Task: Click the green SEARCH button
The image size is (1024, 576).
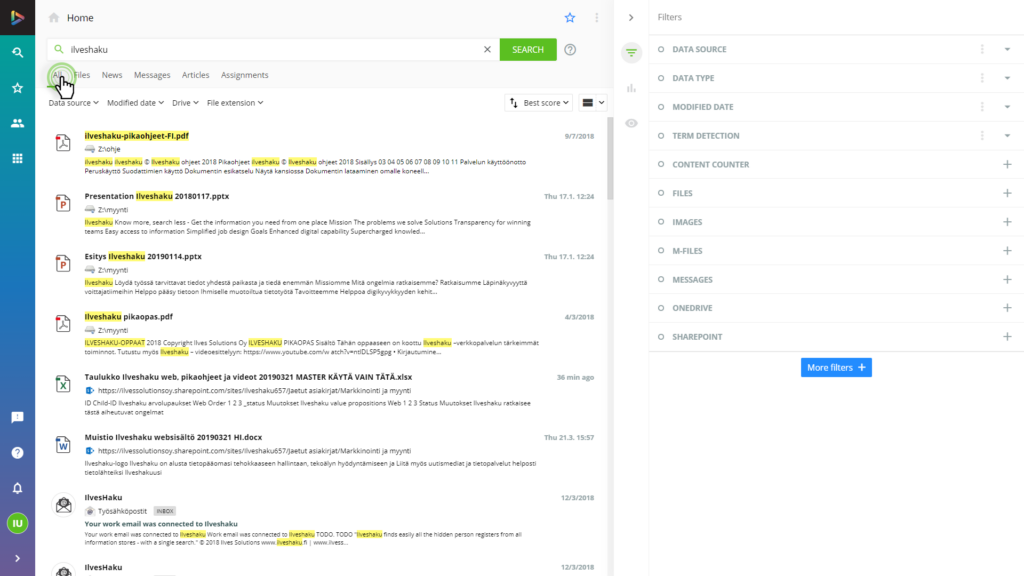Action: (x=528, y=50)
